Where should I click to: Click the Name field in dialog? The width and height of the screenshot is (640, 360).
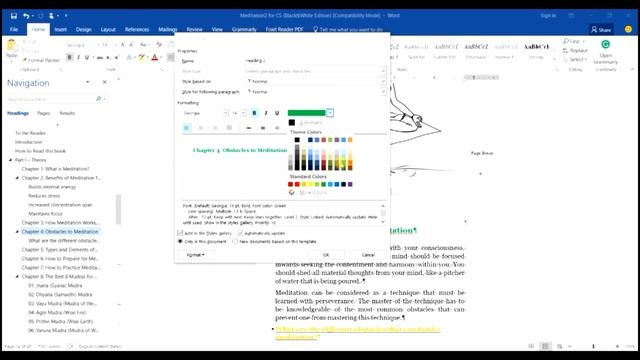[315, 61]
